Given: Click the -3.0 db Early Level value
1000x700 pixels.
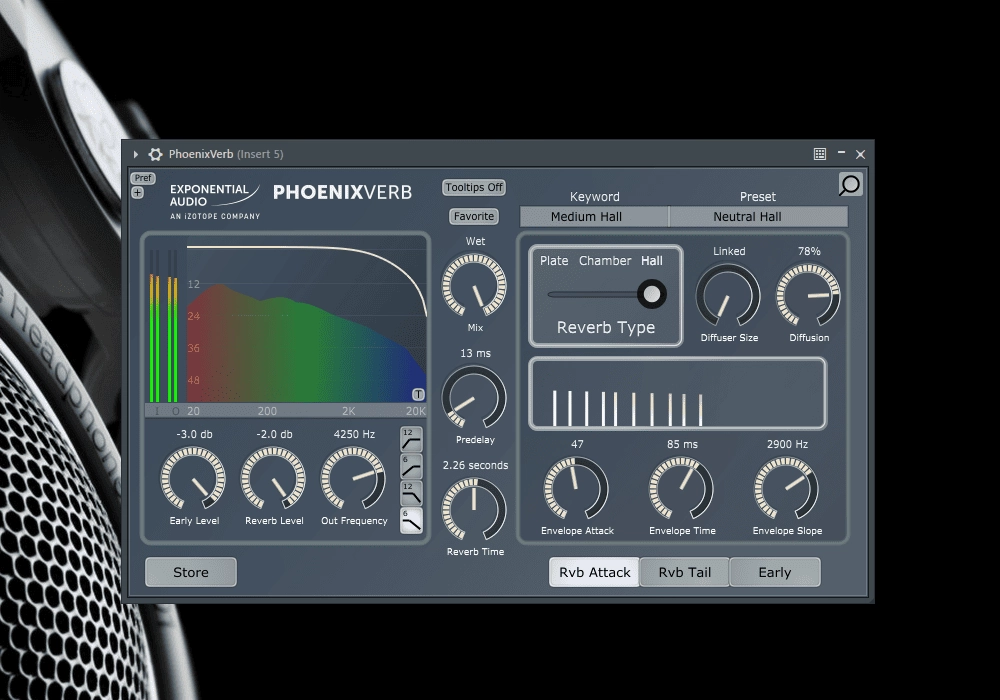Looking at the screenshot, I should pos(194,434).
